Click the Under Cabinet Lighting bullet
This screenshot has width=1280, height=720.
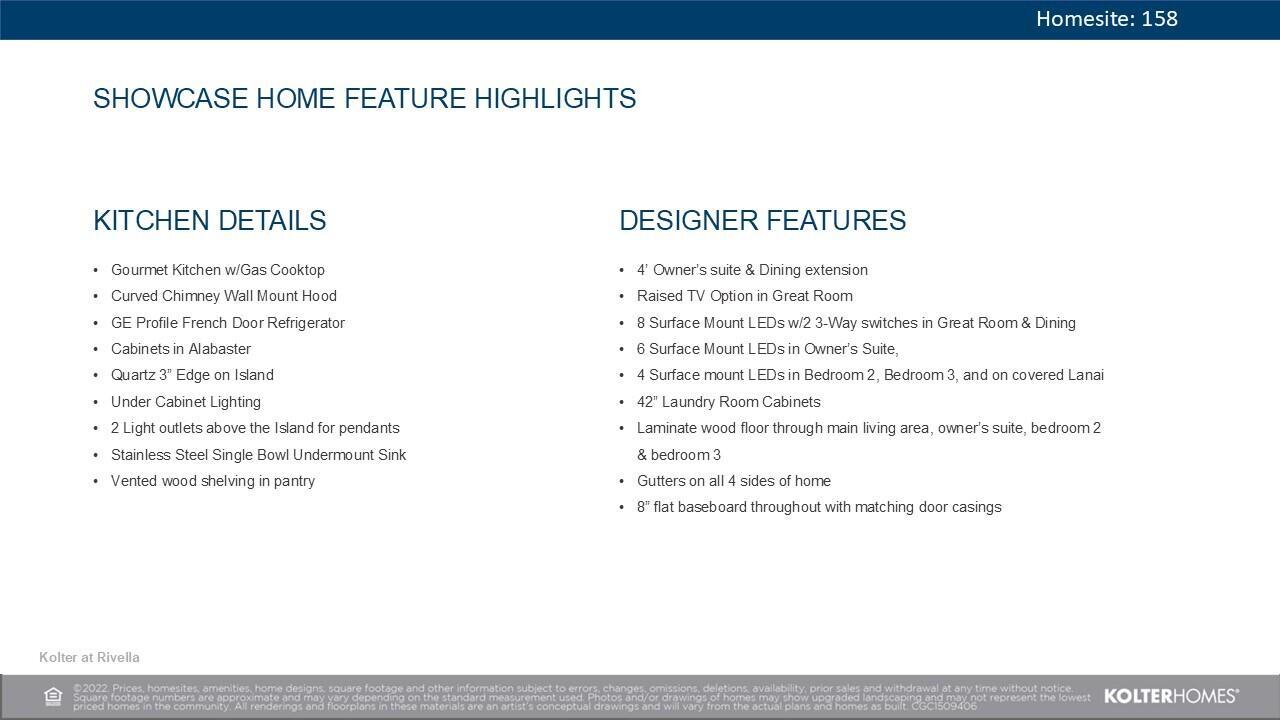(x=185, y=402)
